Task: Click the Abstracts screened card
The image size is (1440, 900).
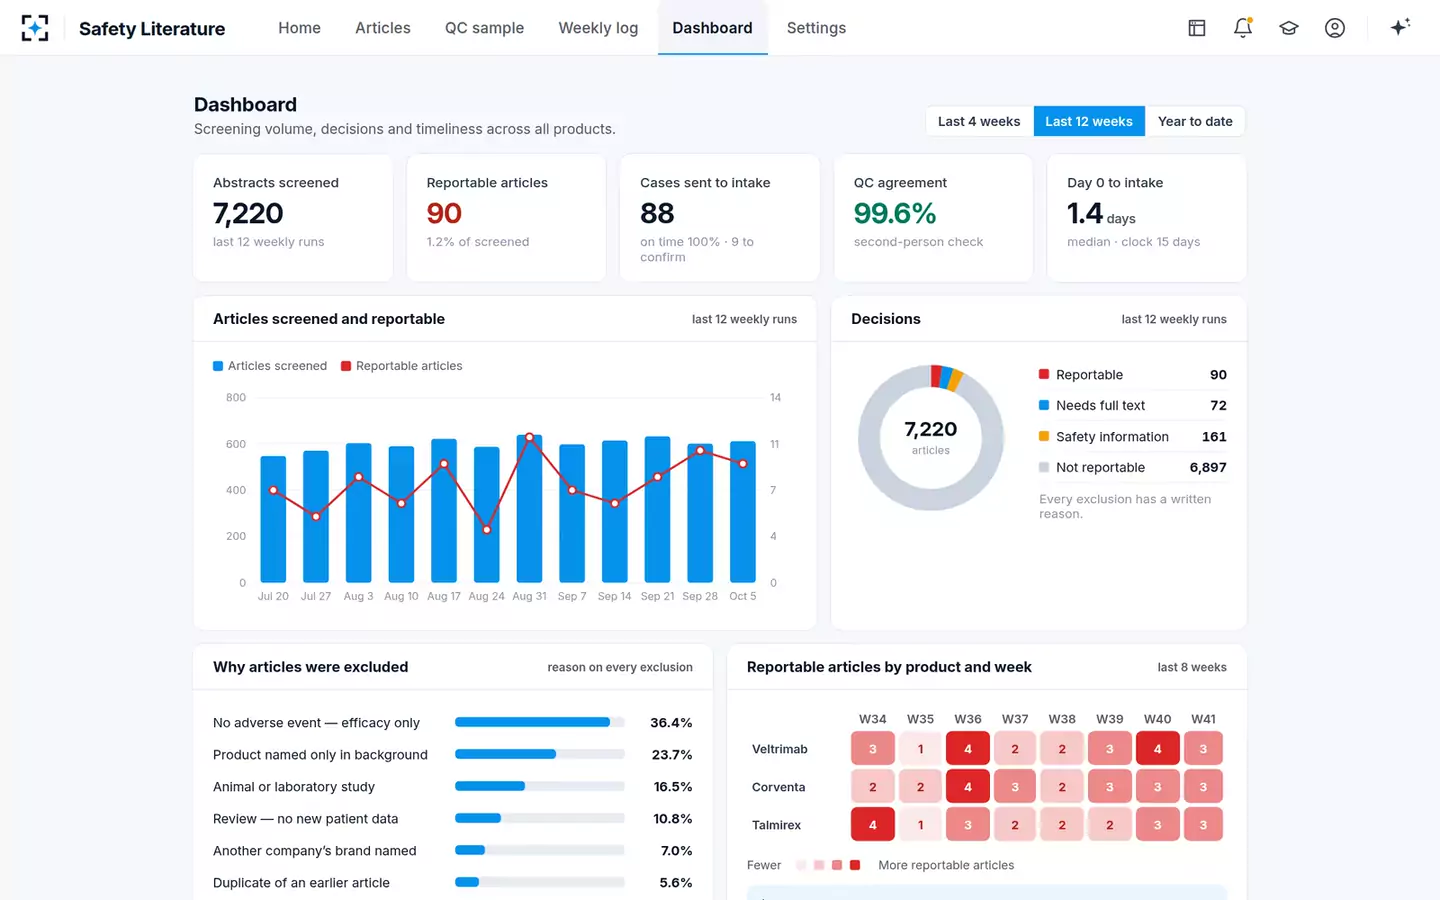Action: 293,218
